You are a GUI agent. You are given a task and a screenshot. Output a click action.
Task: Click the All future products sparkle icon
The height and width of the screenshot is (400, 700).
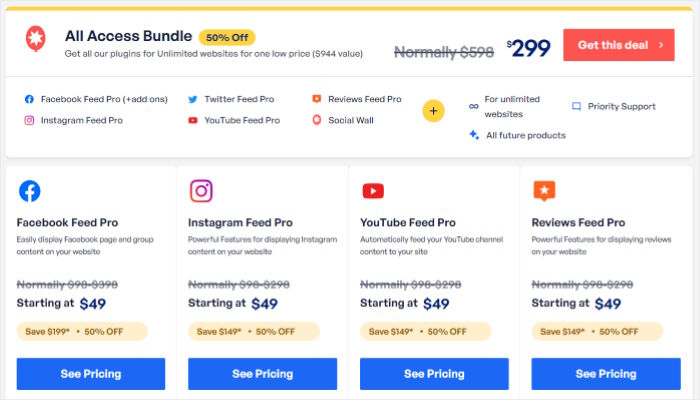click(x=473, y=135)
